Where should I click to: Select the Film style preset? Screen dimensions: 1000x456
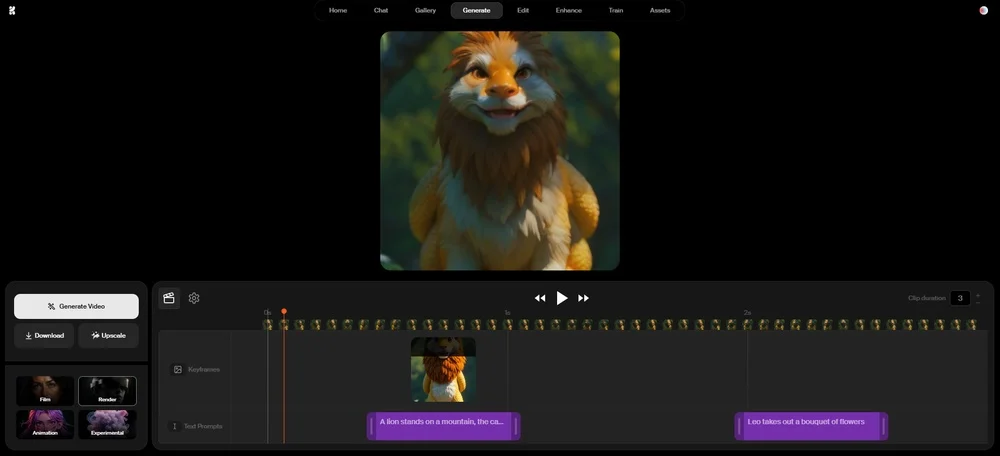point(45,391)
